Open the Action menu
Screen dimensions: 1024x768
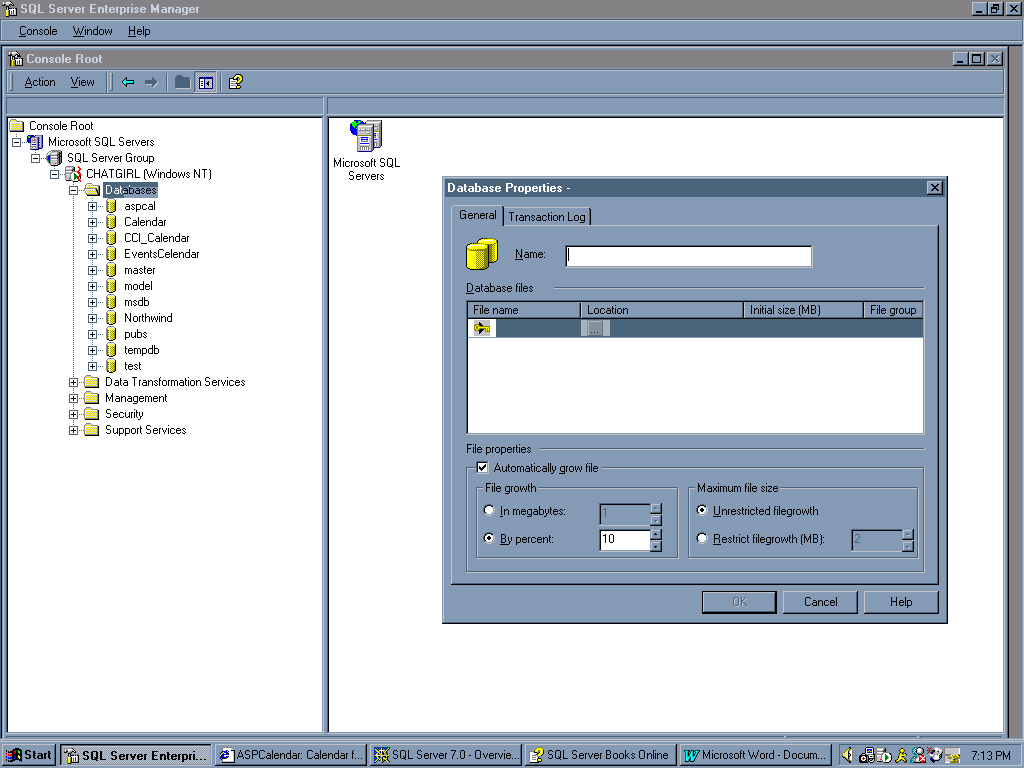point(40,82)
